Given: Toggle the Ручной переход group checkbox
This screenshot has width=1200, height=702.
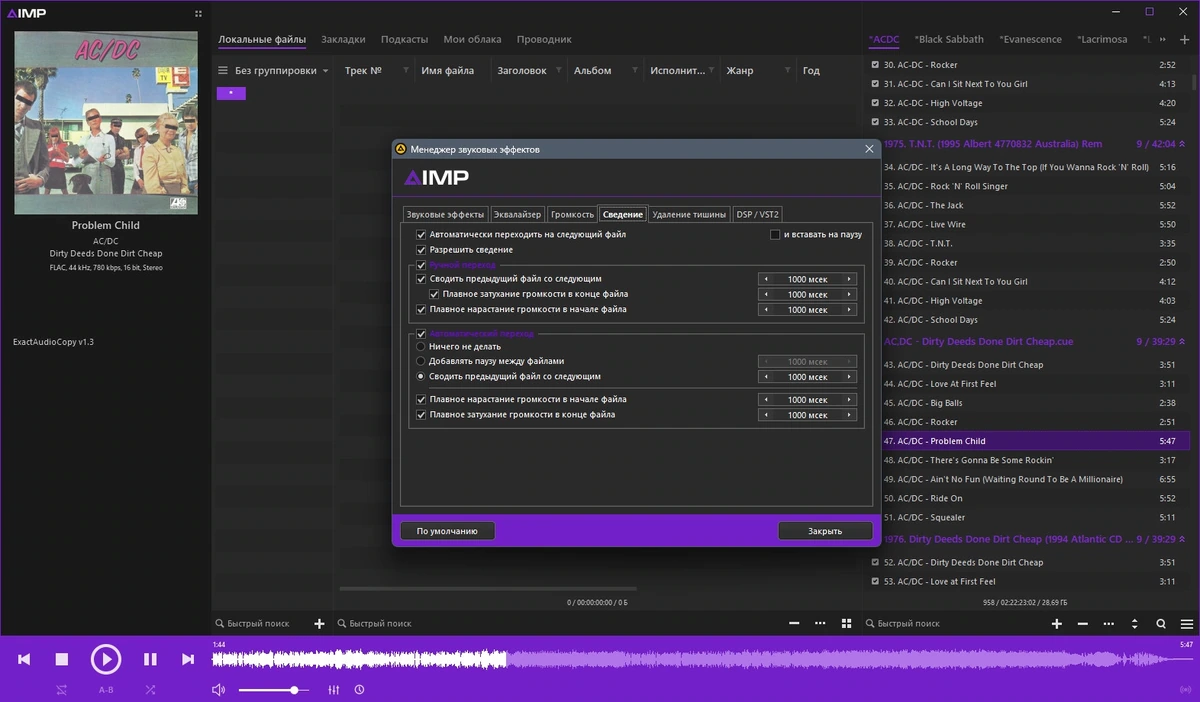Looking at the screenshot, I should coord(421,265).
